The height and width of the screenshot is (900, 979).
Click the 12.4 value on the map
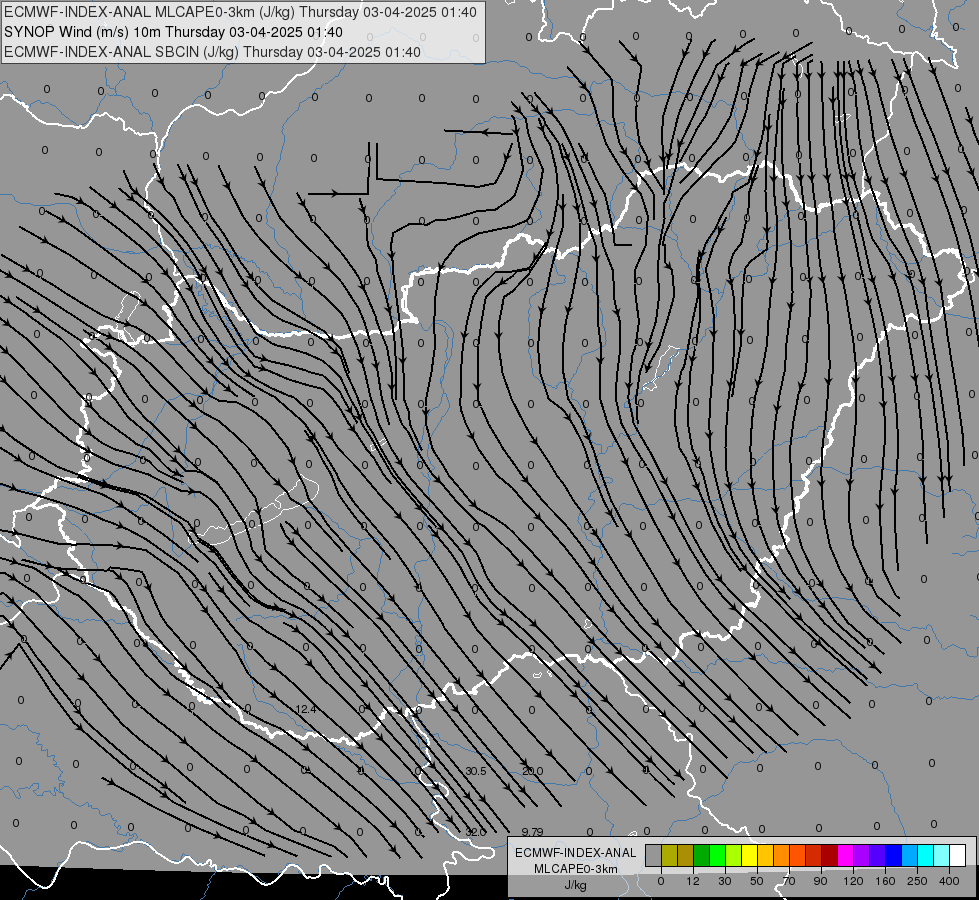[306, 710]
